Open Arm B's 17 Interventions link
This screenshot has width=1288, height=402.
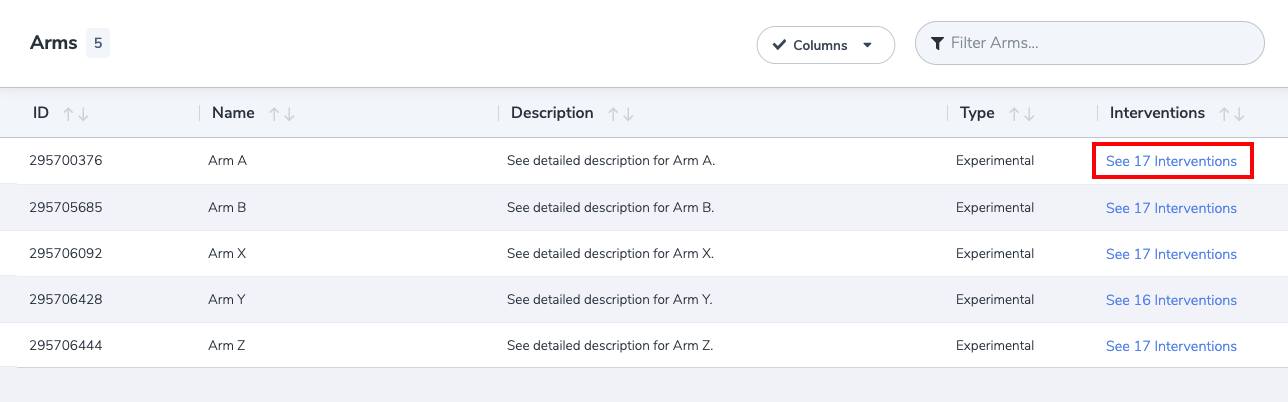pyautogui.click(x=1171, y=208)
